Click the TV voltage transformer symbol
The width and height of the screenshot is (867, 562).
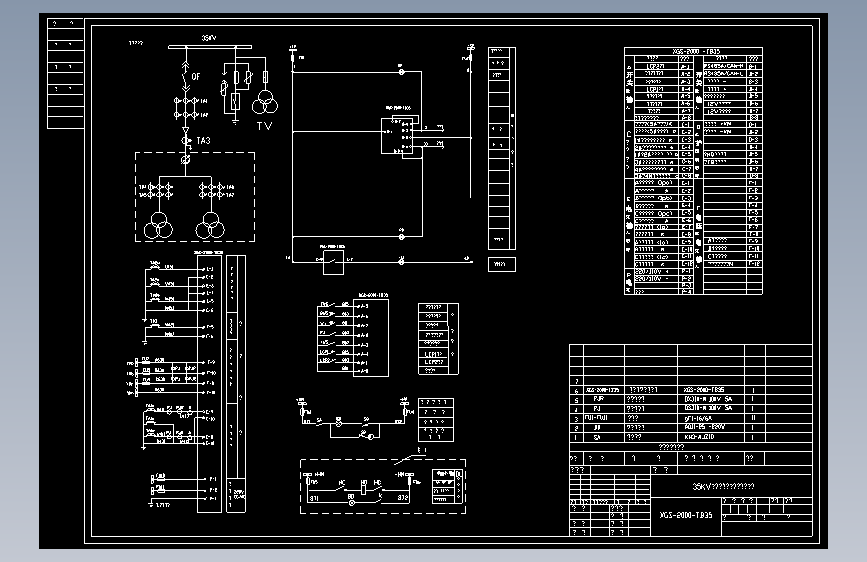(x=265, y=102)
